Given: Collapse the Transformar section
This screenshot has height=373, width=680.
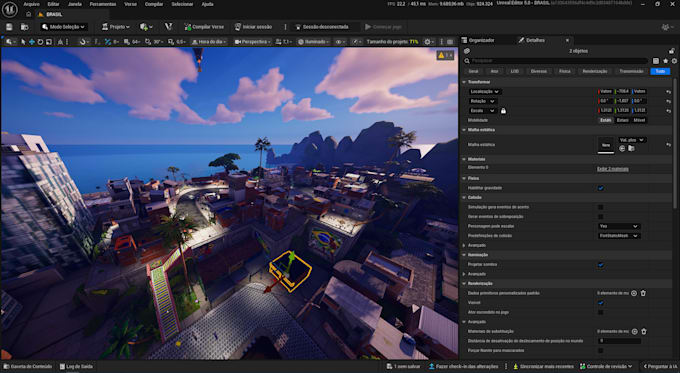Looking at the screenshot, I should [464, 82].
